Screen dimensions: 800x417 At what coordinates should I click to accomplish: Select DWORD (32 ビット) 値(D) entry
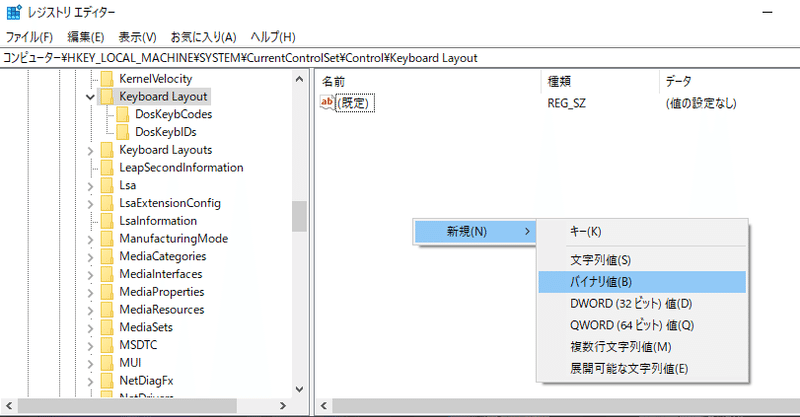pyautogui.click(x=642, y=304)
